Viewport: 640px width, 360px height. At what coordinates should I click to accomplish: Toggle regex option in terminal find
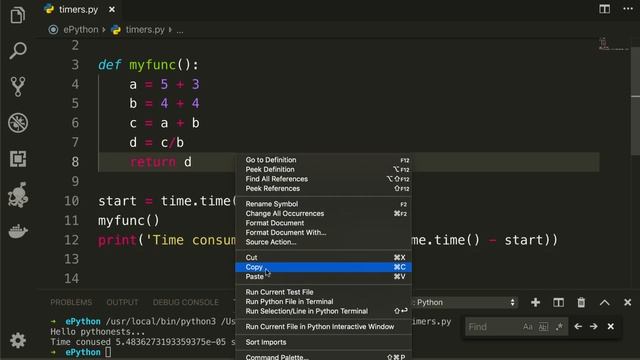click(559, 327)
